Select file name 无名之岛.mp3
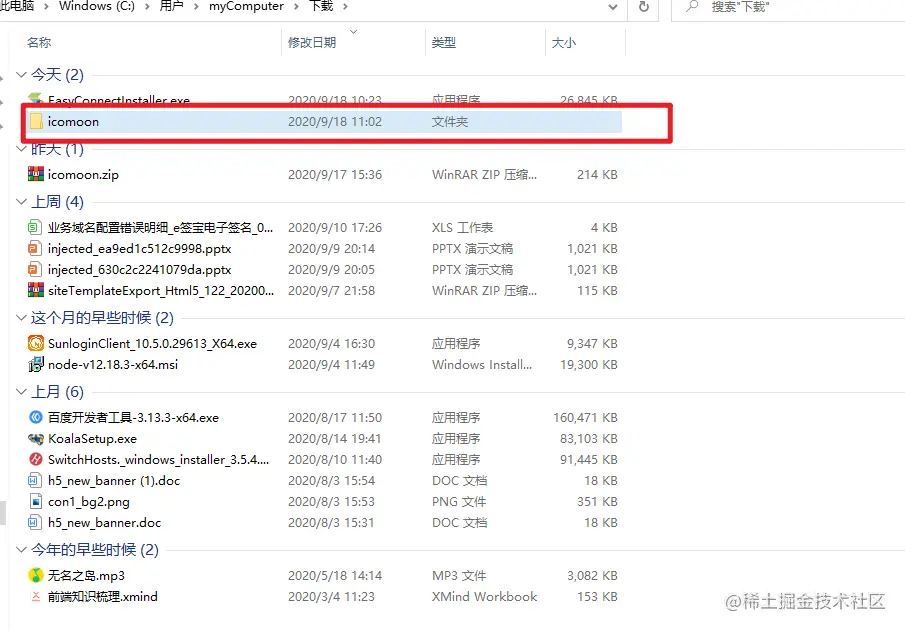Screen dimensions: 905x631 coord(86,576)
